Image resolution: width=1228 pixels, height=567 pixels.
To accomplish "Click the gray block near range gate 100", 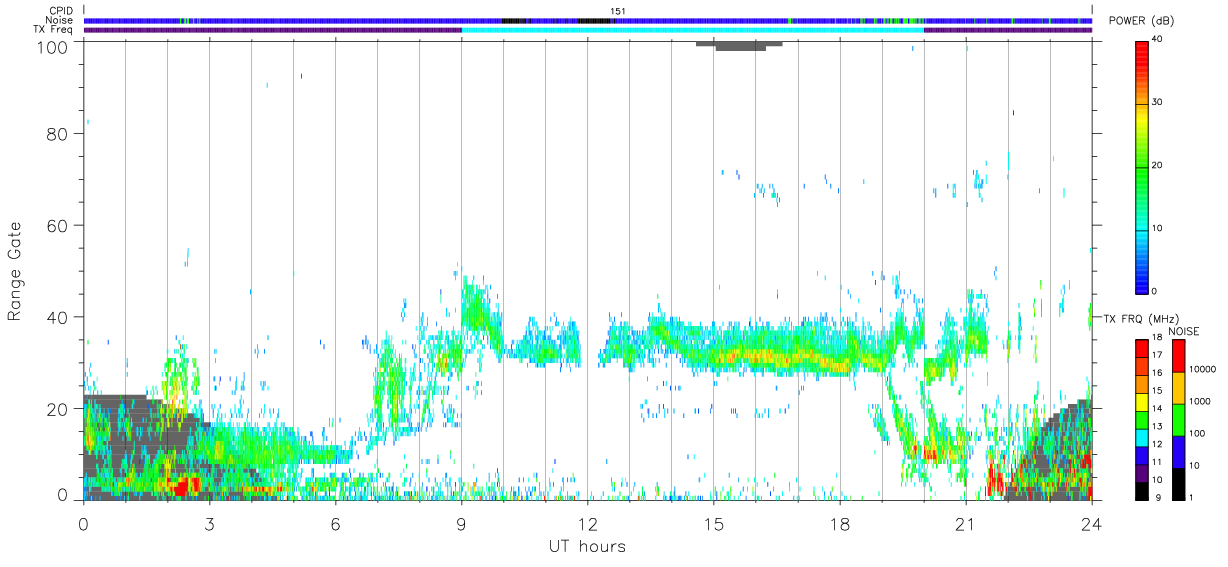I will point(740,45).
